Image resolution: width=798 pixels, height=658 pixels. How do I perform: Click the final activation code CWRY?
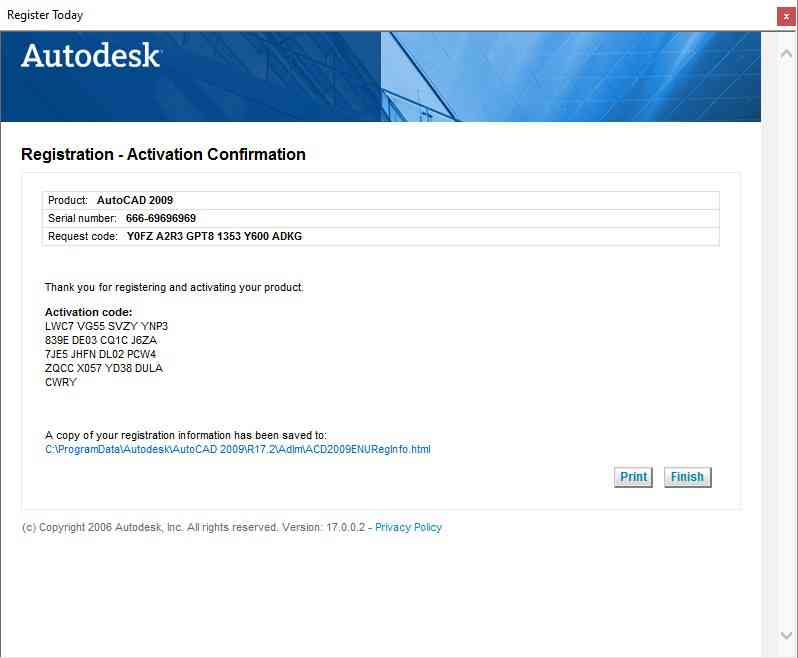(61, 382)
